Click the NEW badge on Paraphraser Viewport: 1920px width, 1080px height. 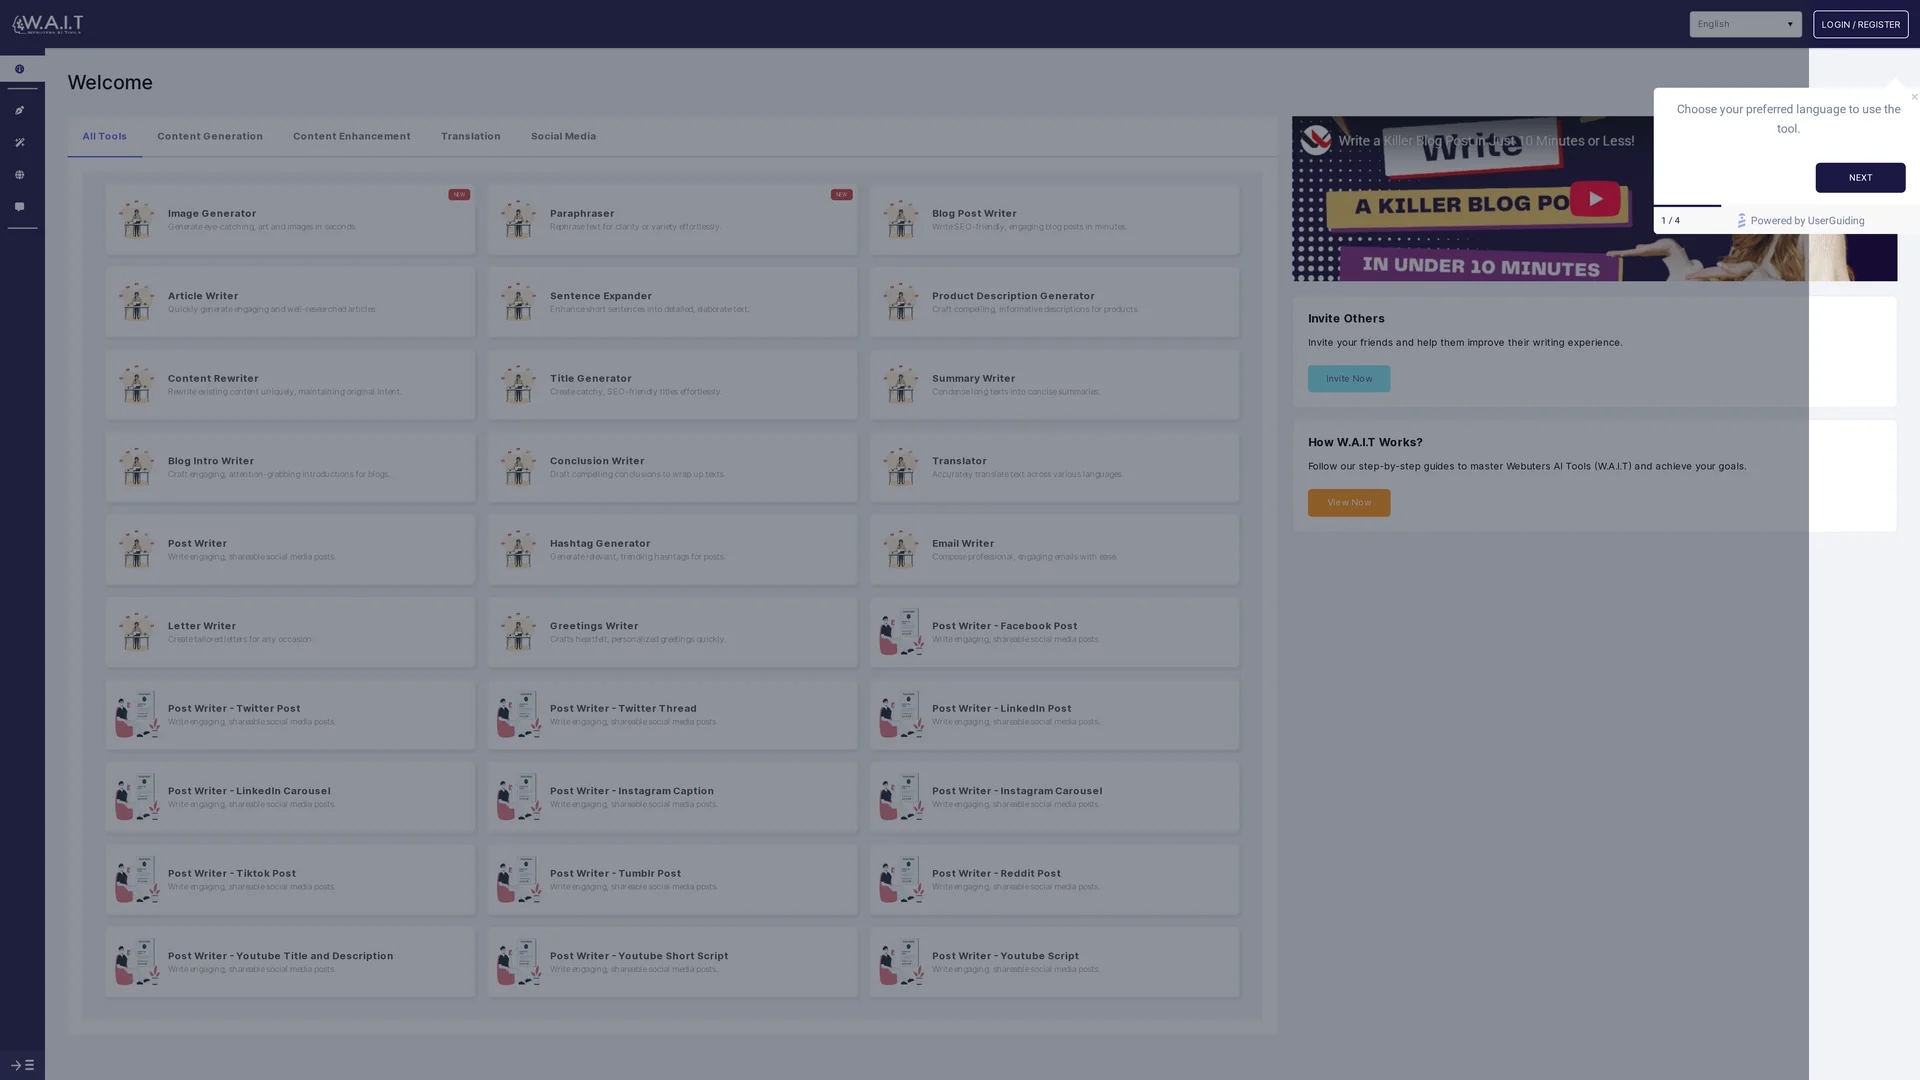pos(841,195)
